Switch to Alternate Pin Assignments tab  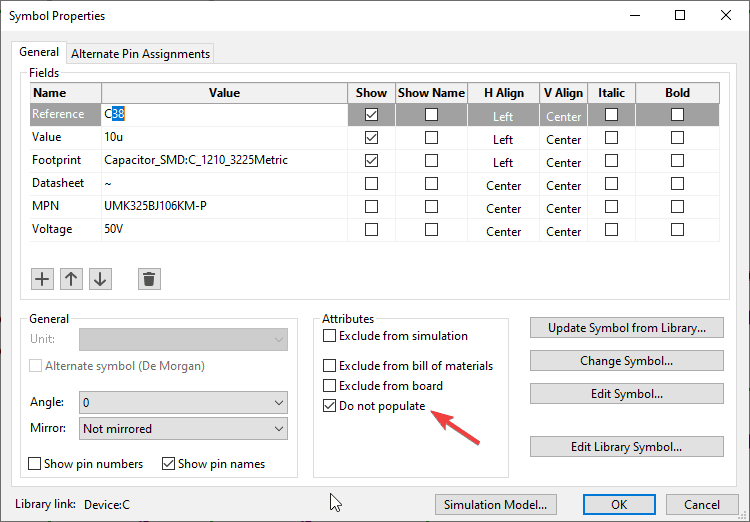pos(140,54)
